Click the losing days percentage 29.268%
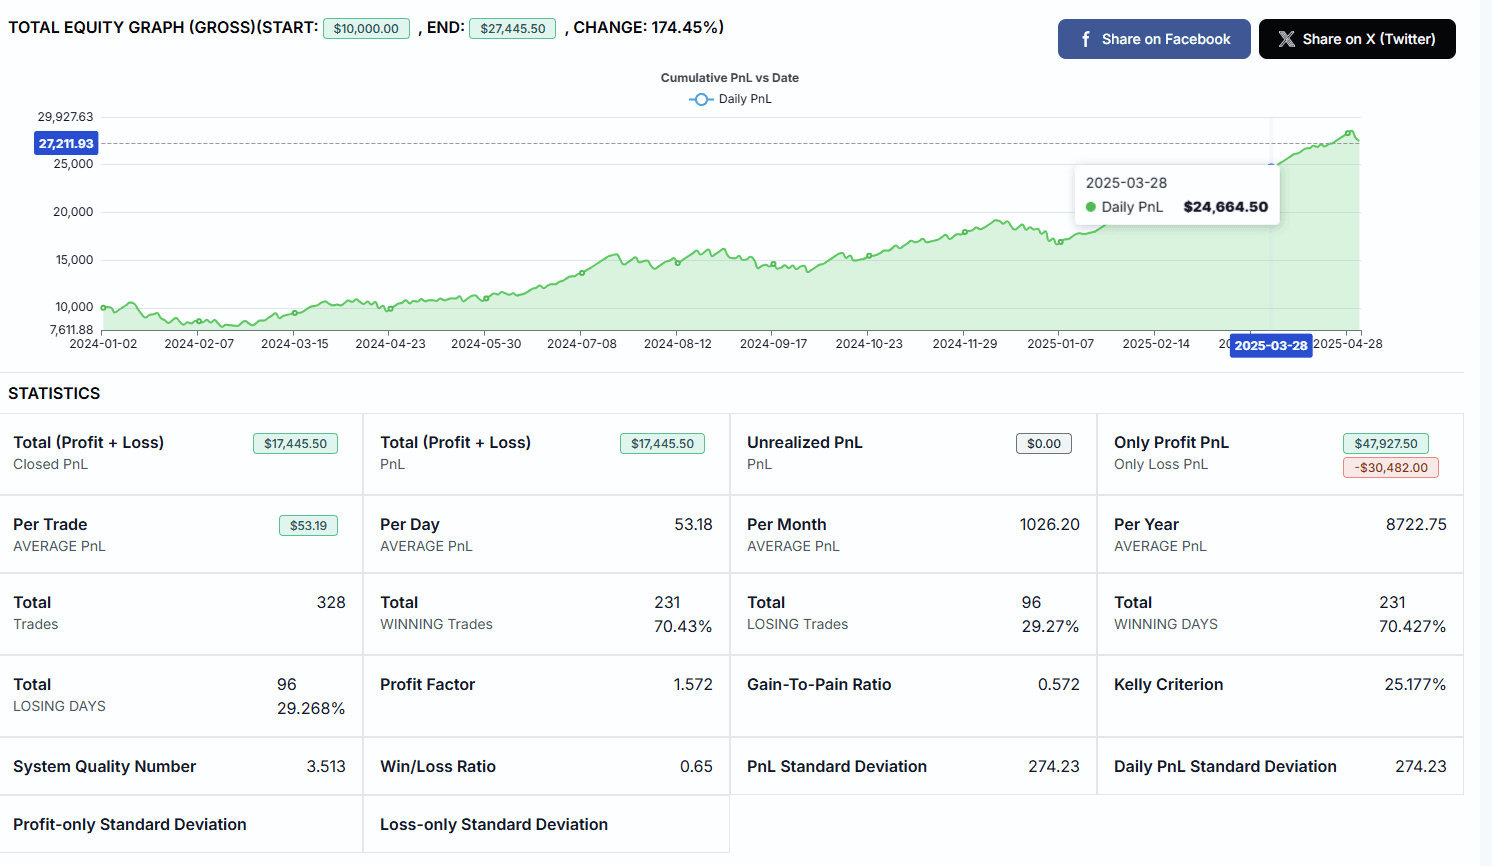This screenshot has height=866, width=1492. click(311, 709)
